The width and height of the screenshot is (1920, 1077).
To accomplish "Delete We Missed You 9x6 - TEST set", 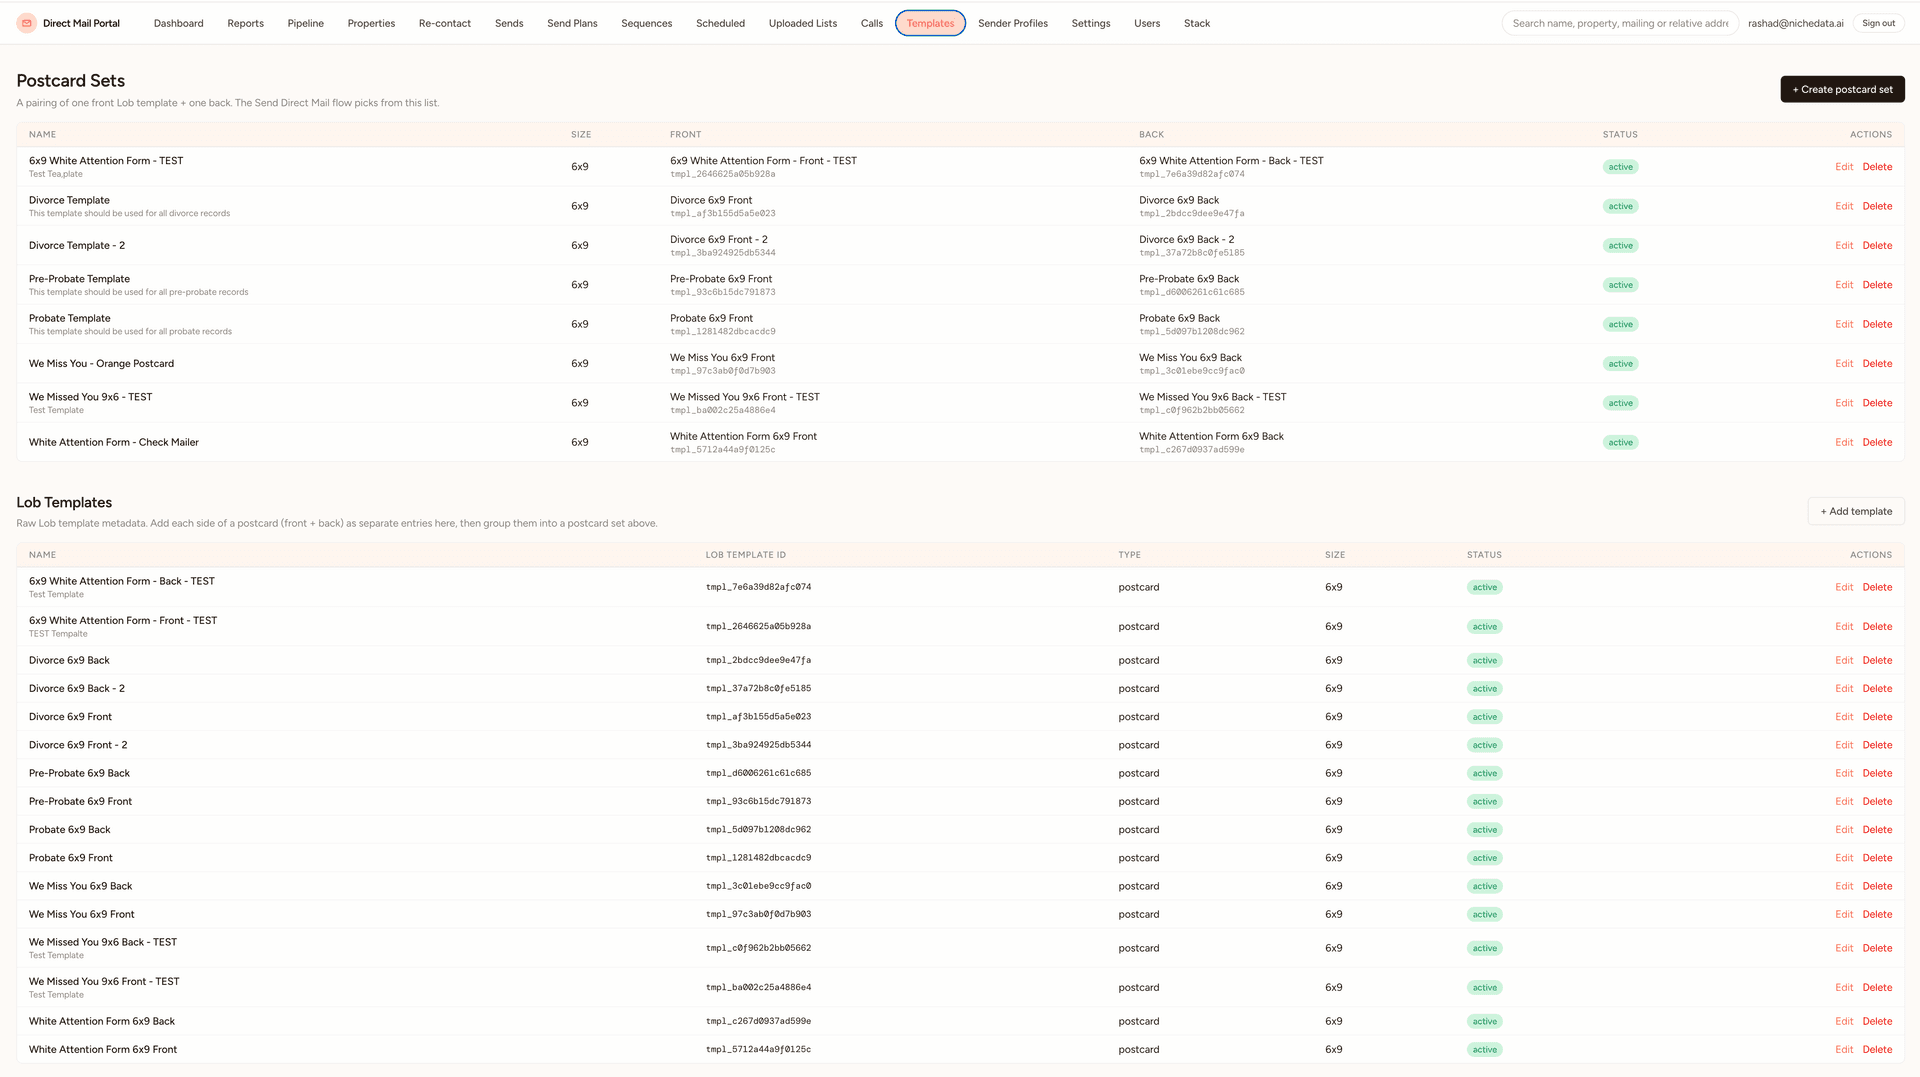I will 1877,403.
